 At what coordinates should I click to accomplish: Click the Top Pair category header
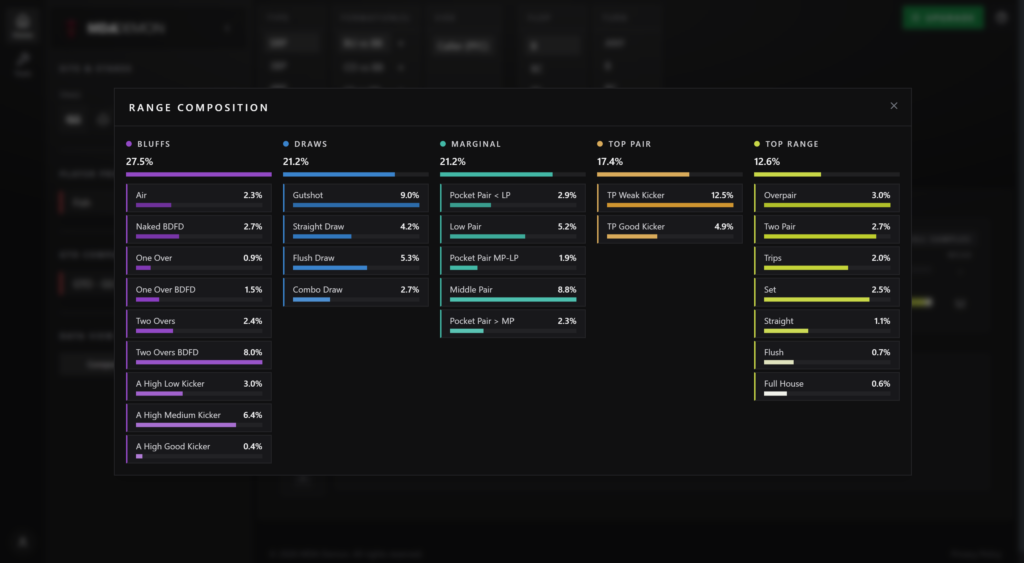(624, 144)
